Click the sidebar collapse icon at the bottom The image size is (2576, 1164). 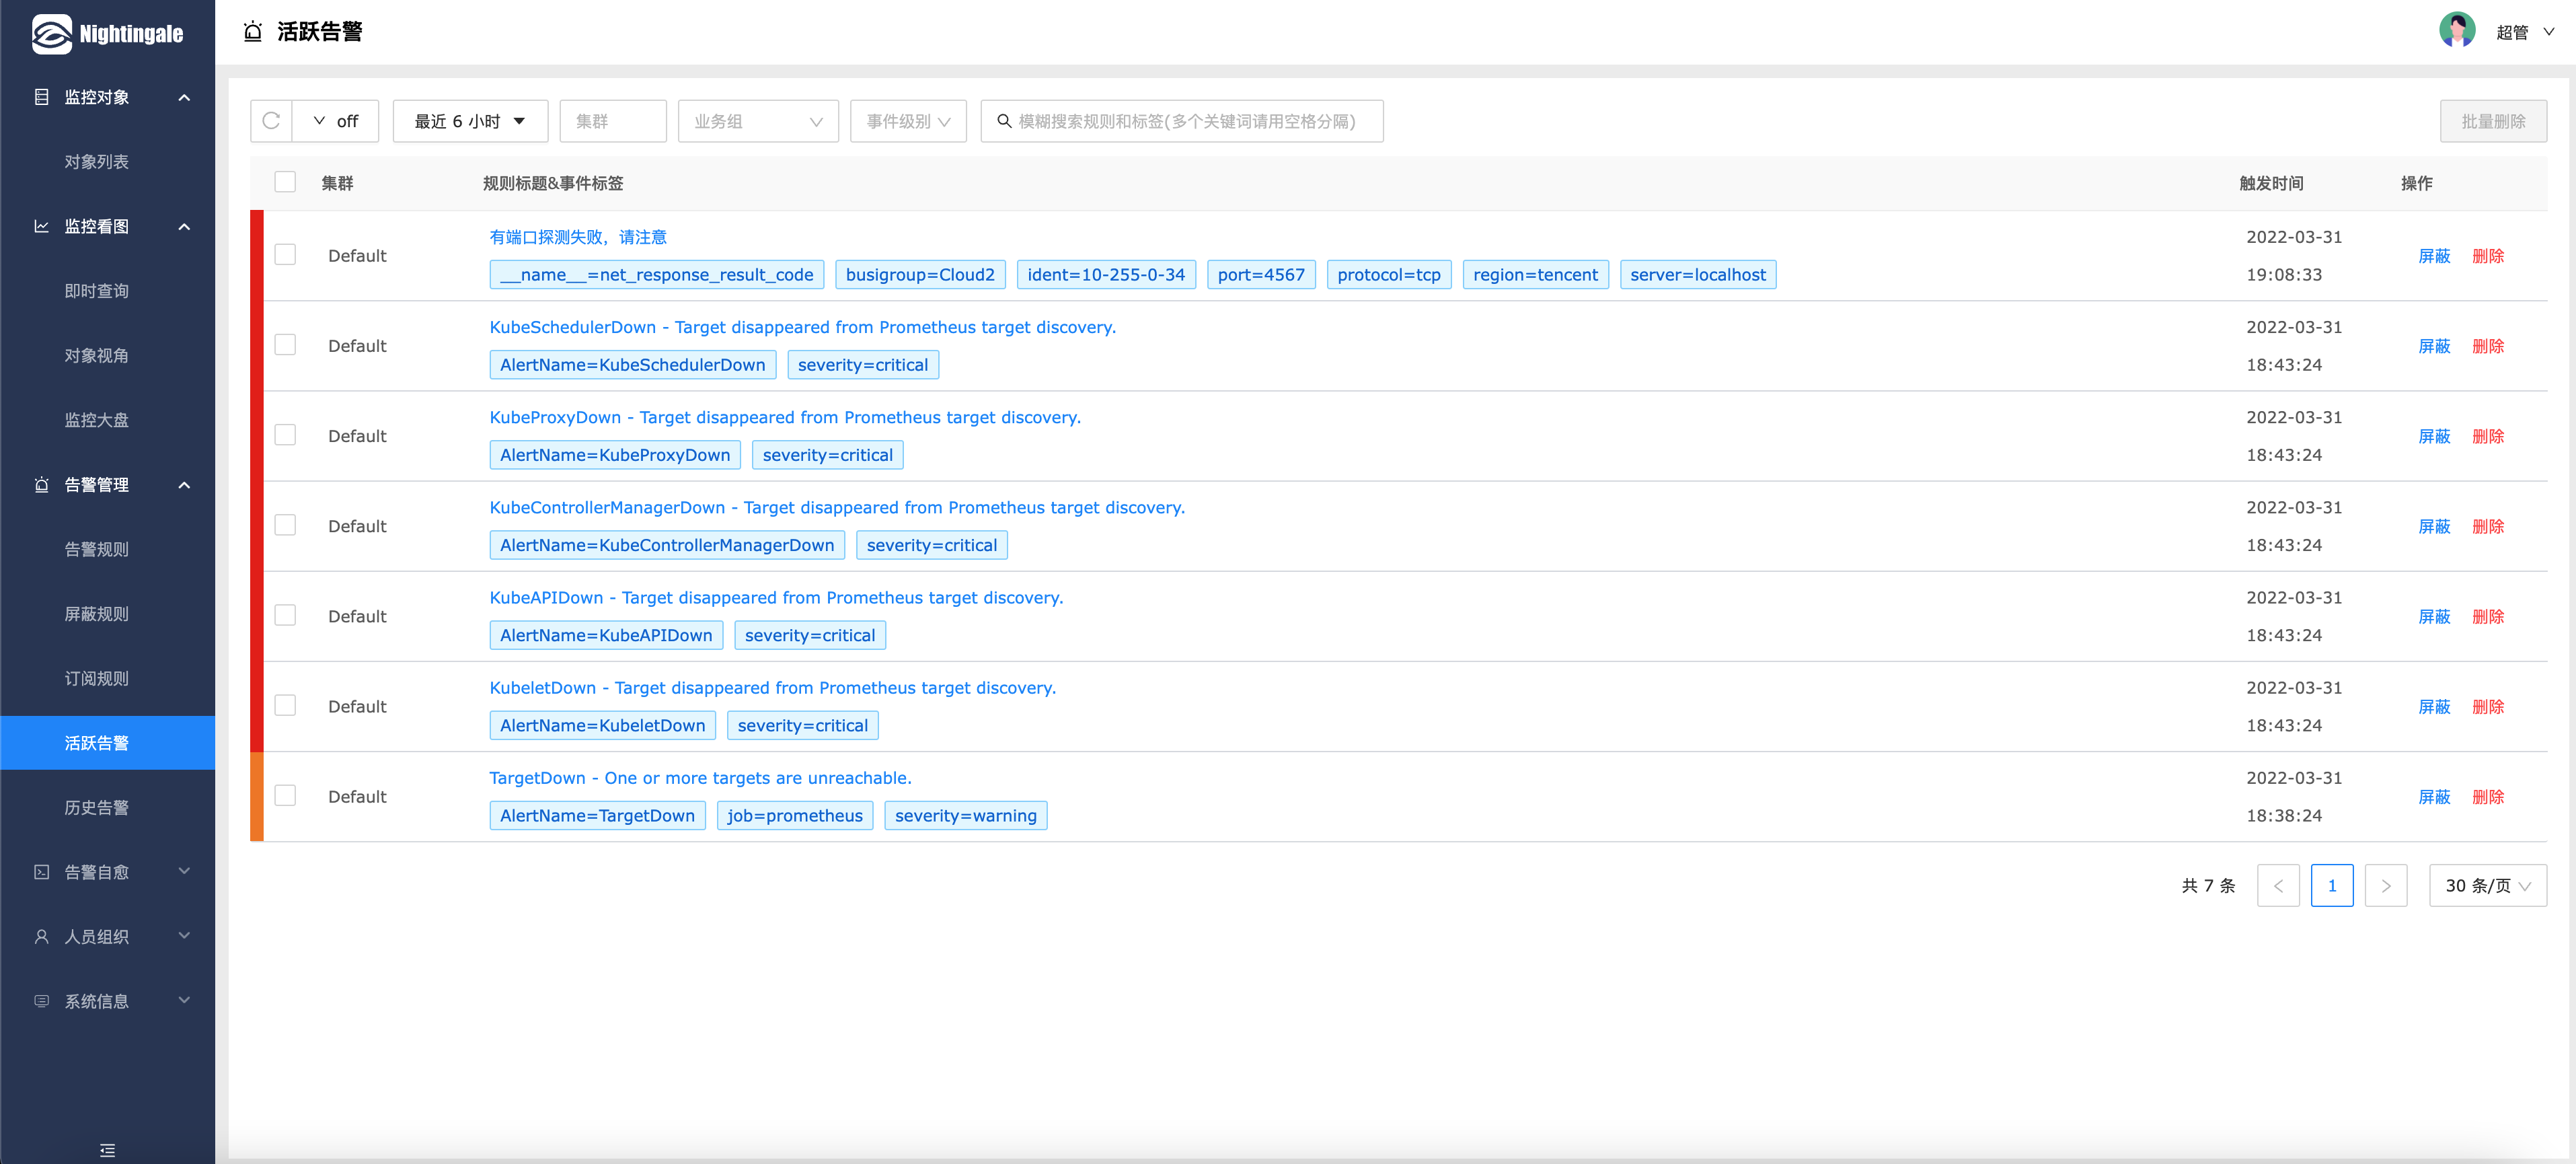point(107,1150)
